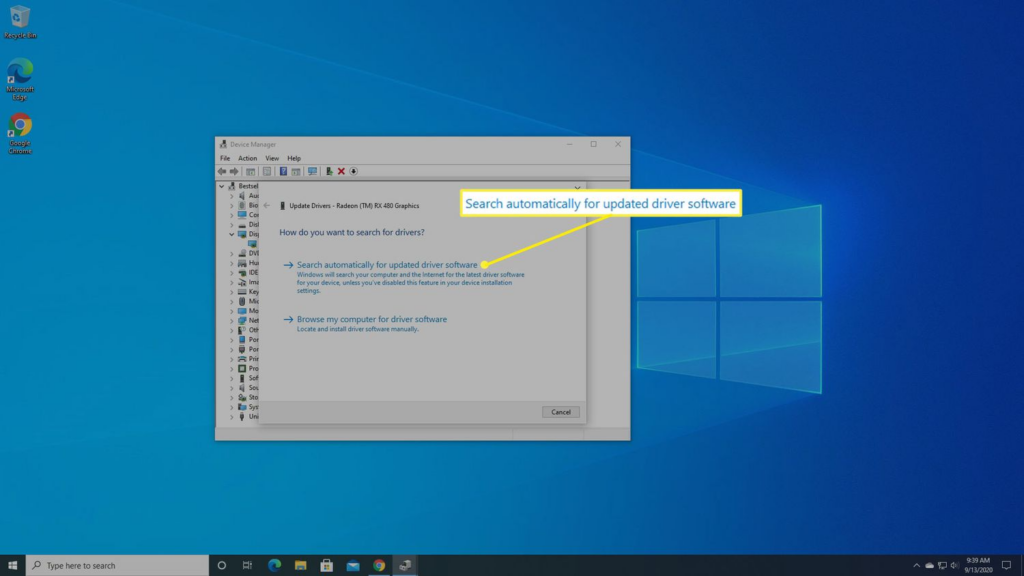Select the Sof software devices tree item
1024x576 pixels.
tap(248, 378)
